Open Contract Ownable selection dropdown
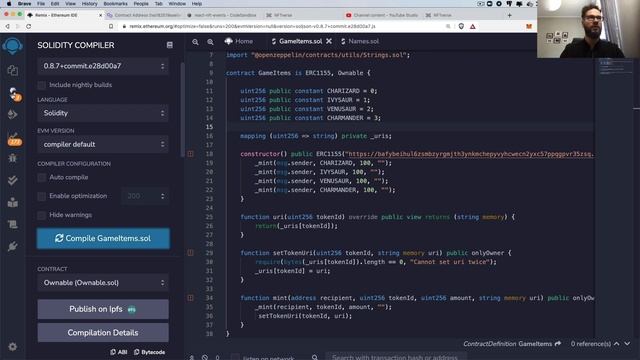 103,282
